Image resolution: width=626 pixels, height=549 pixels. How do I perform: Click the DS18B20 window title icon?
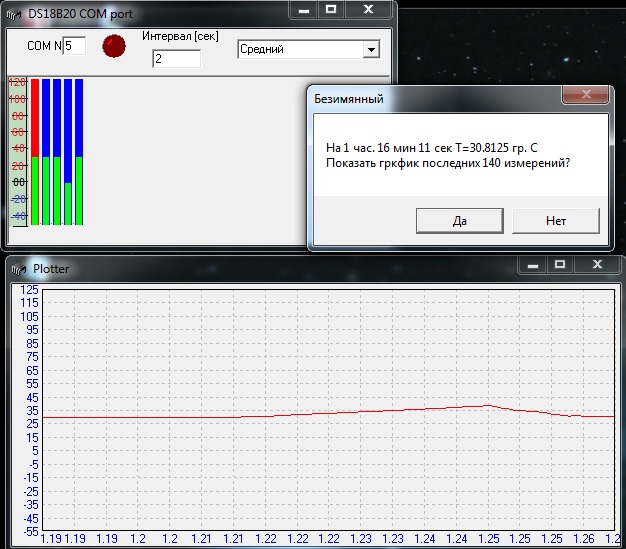14,12
